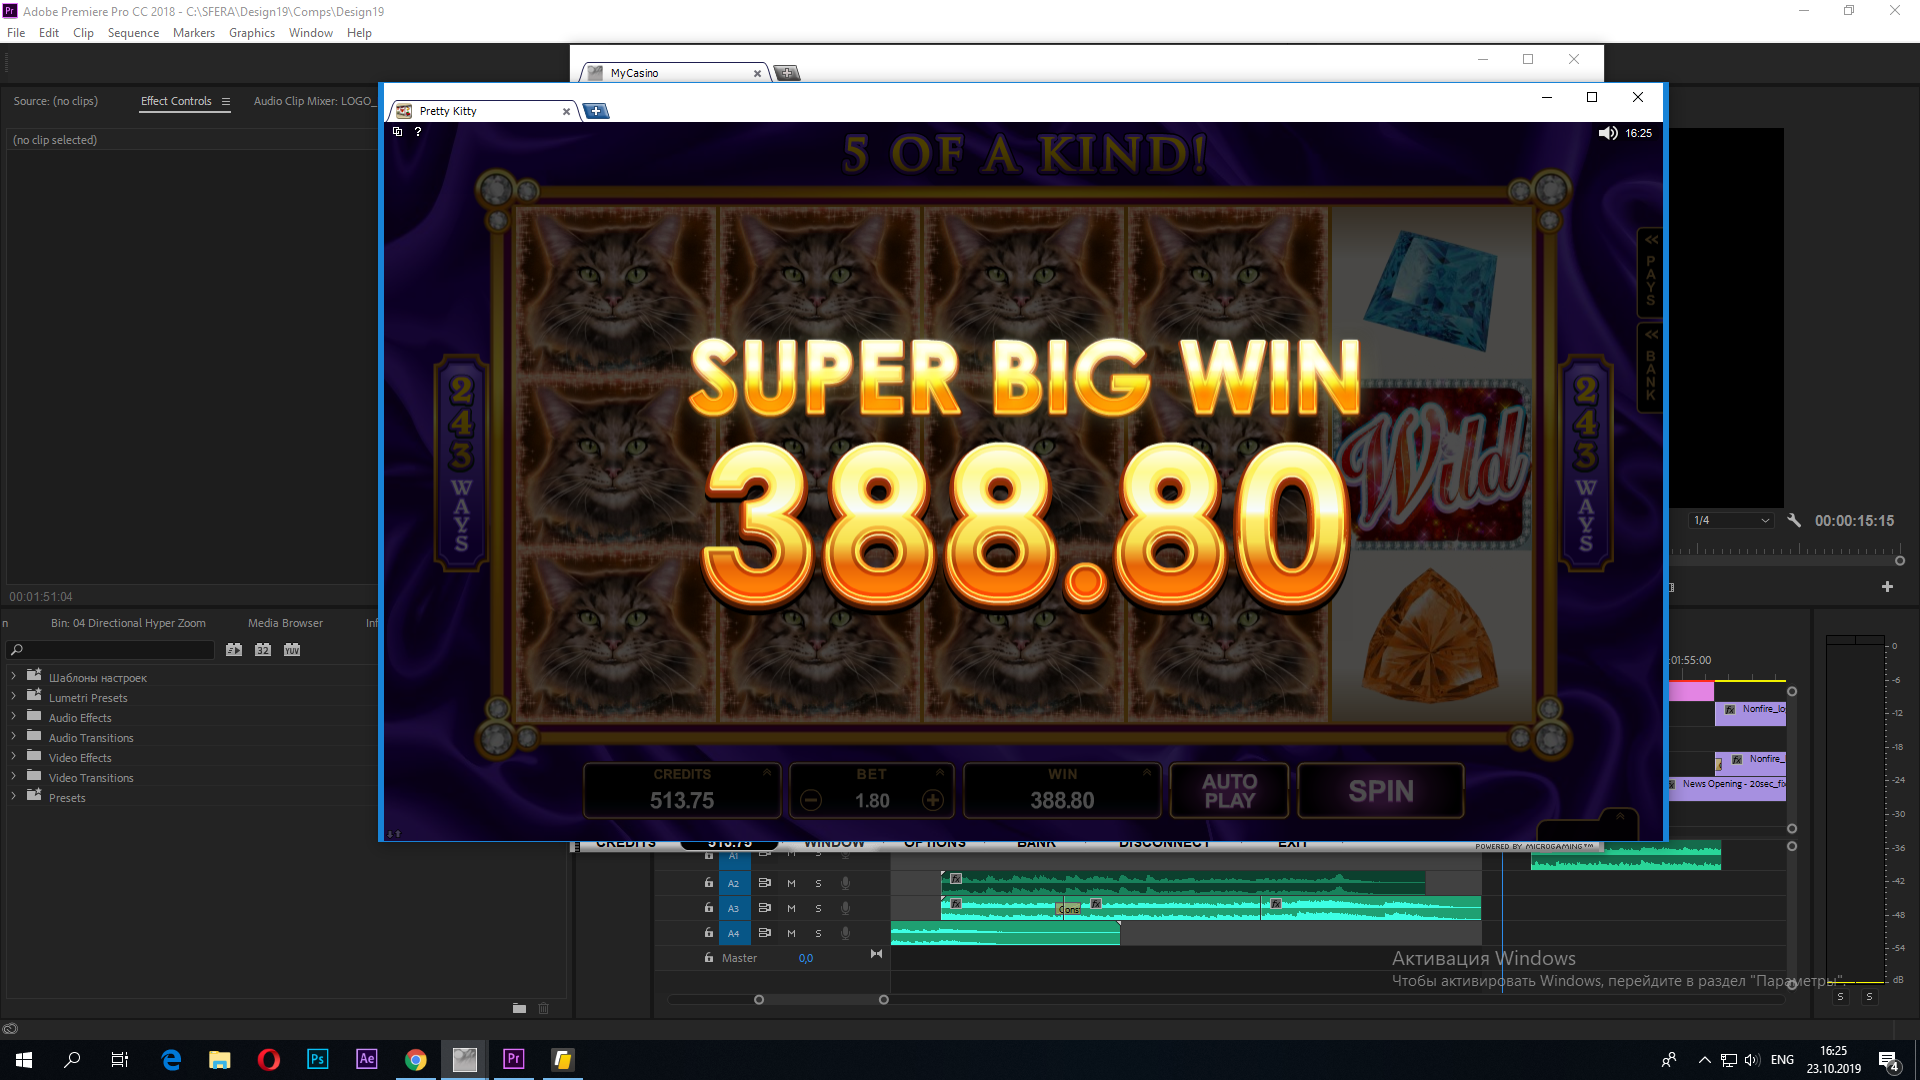Toggle Solo on audio track A4
This screenshot has height=1080, width=1920.
point(818,933)
